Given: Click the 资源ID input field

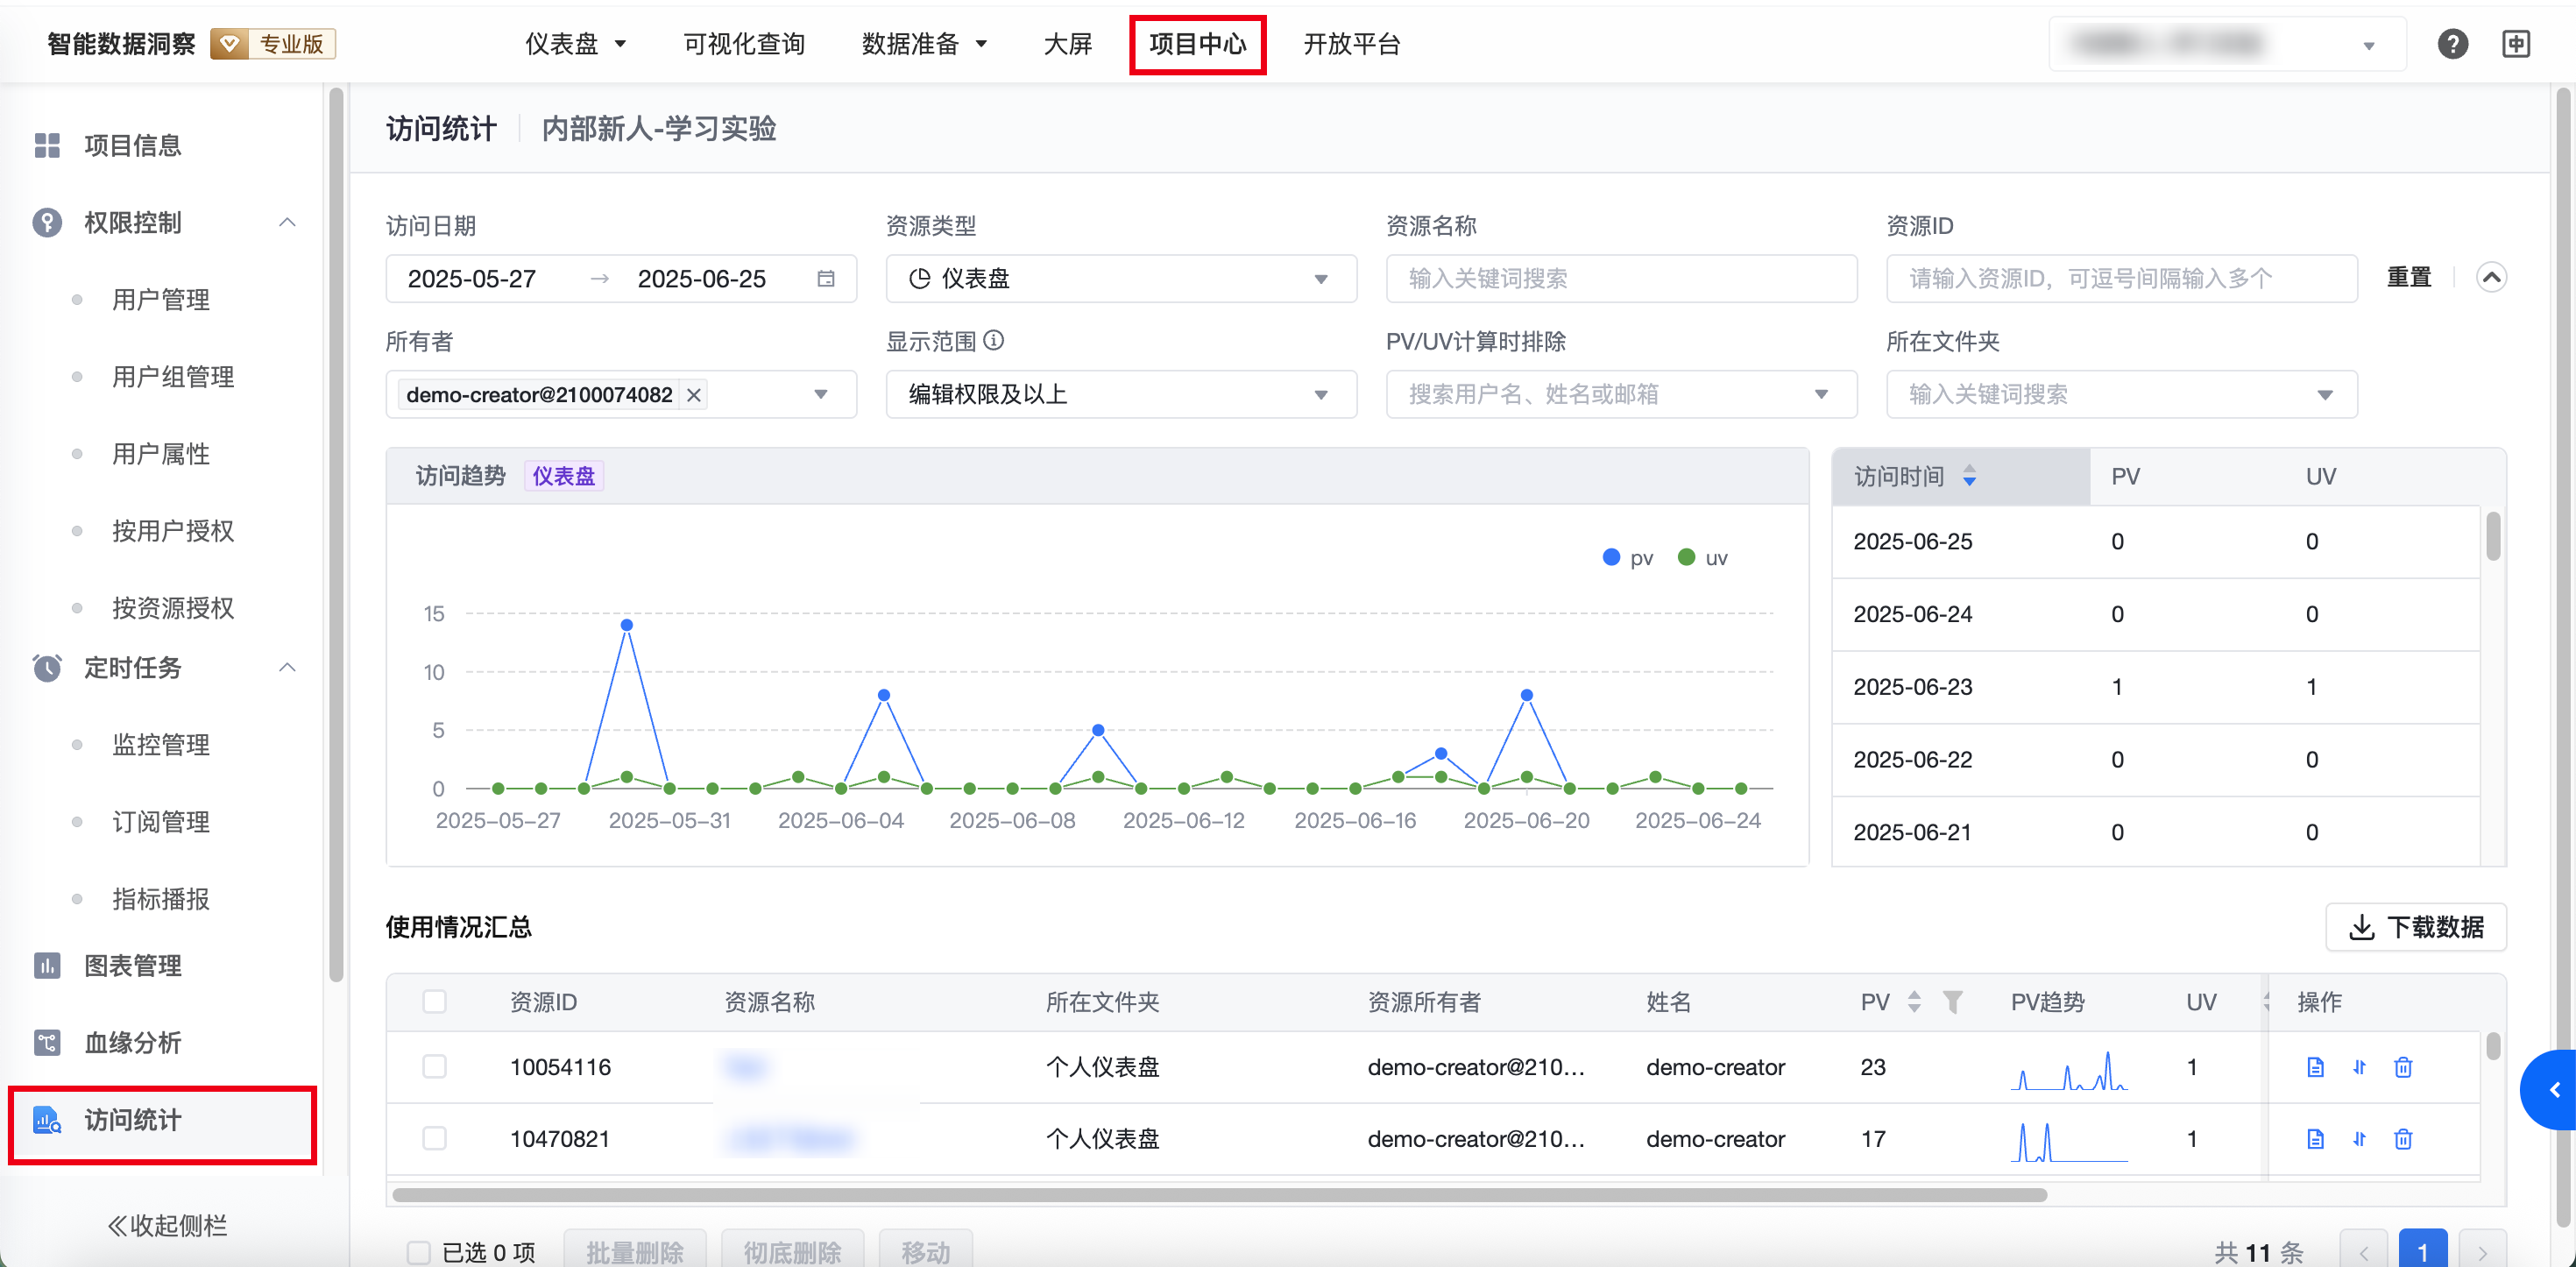Looking at the screenshot, I should pyautogui.click(x=2121, y=279).
